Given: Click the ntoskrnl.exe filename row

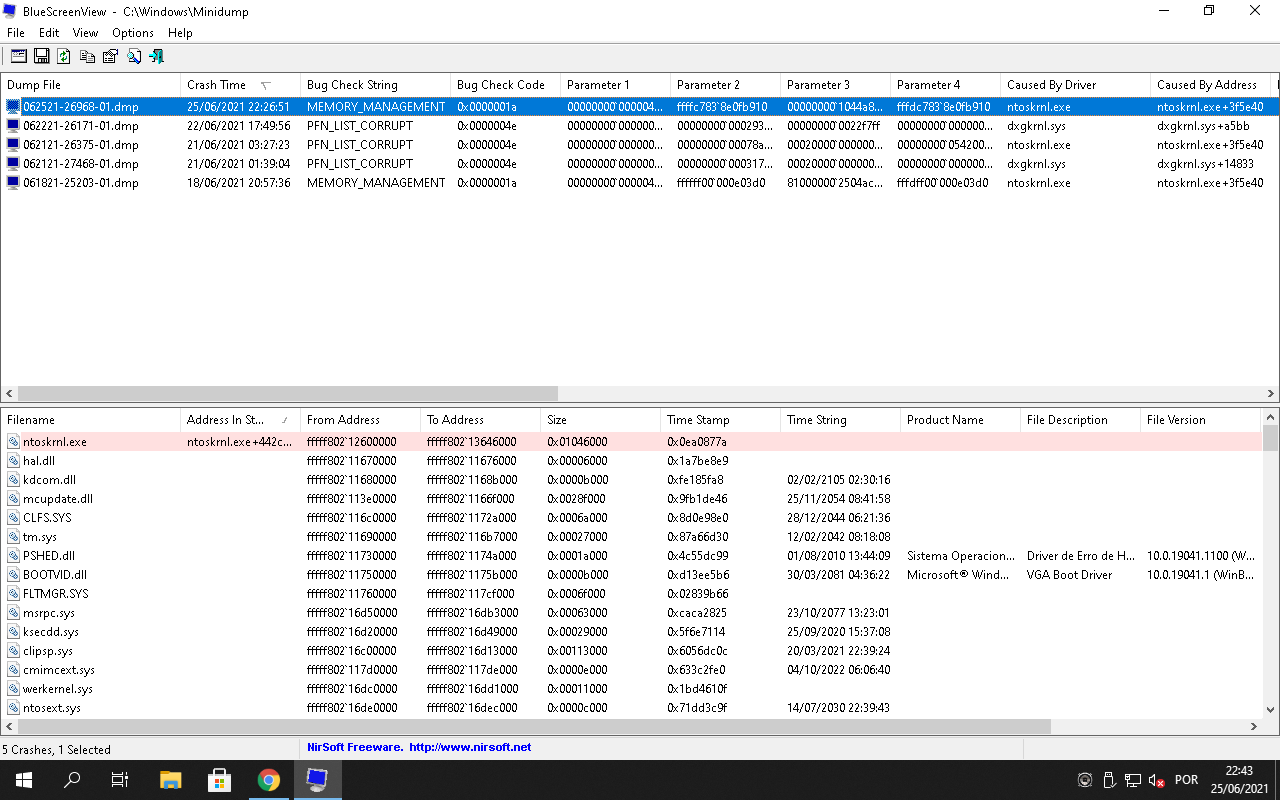Looking at the screenshot, I should (632, 442).
